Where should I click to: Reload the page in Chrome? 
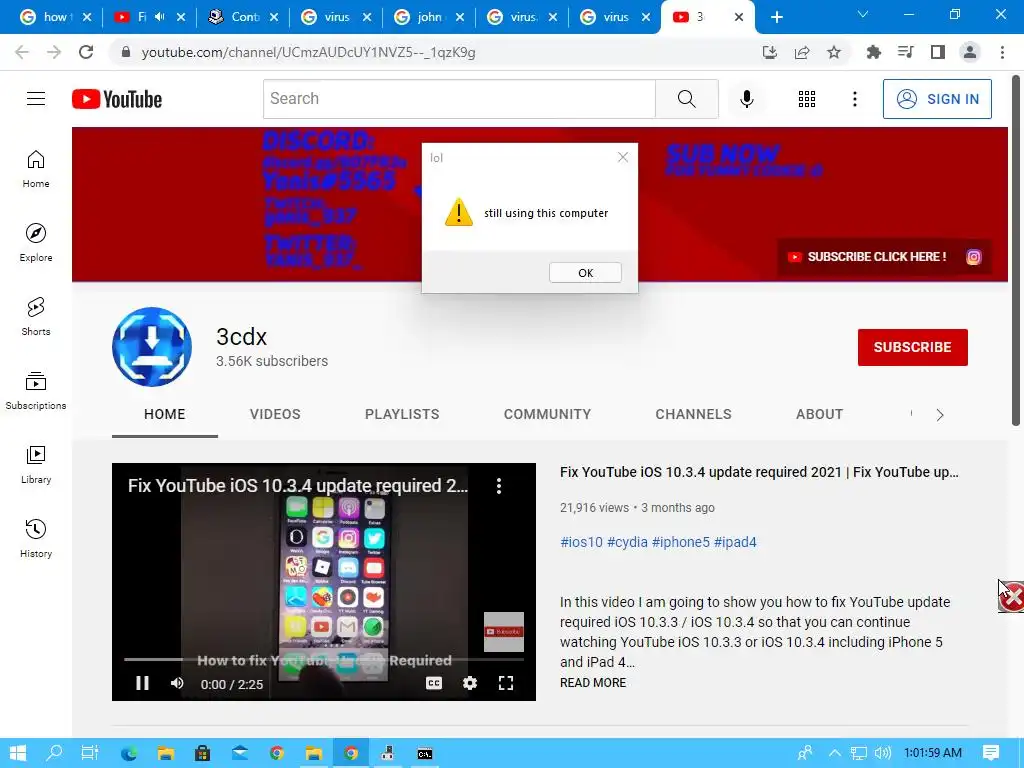pos(86,52)
